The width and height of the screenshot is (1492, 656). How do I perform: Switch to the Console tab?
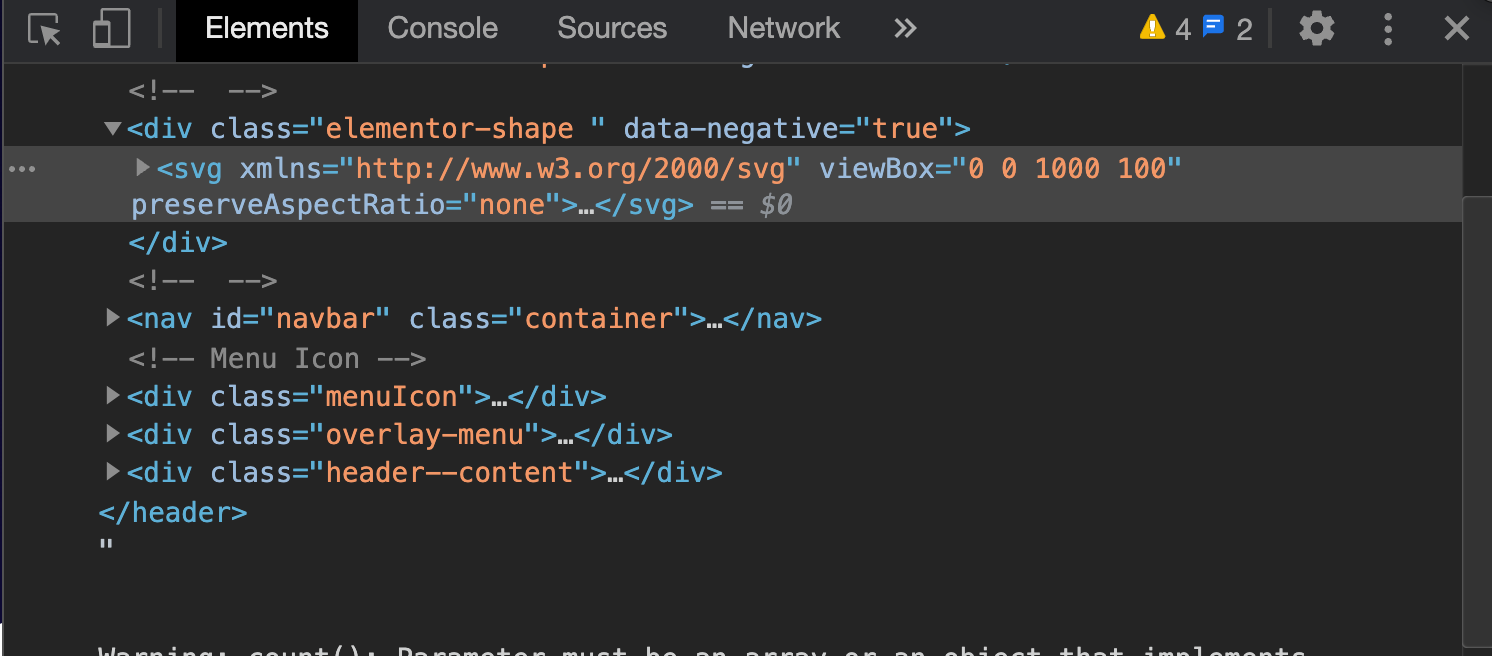click(442, 29)
